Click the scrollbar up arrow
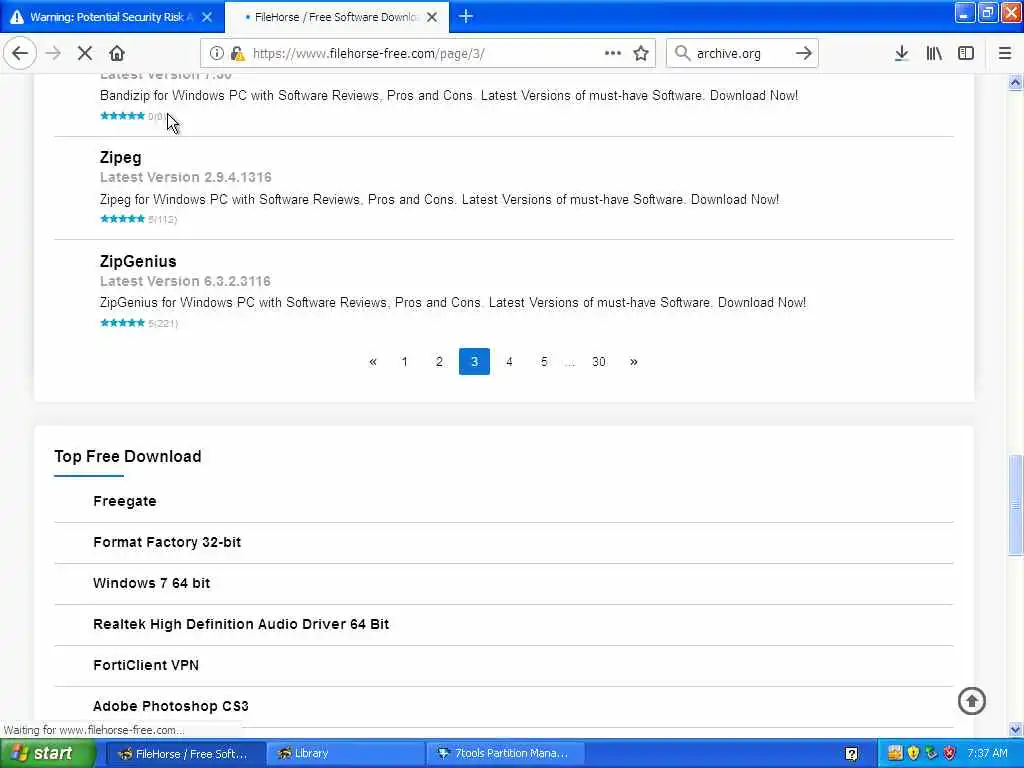The image size is (1024, 768). [1015, 82]
